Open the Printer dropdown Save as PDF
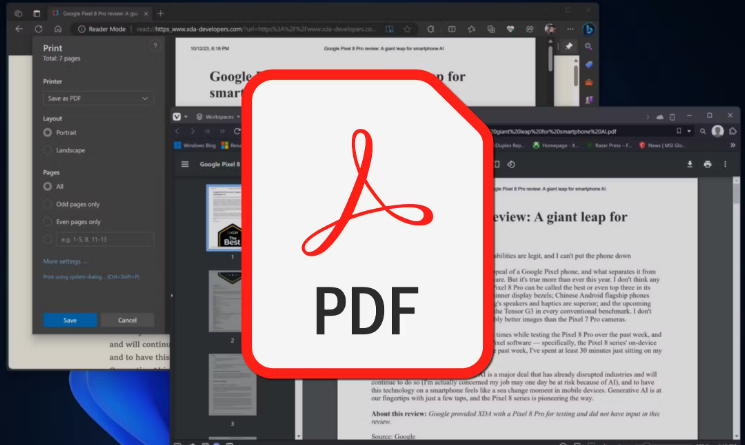 coord(98,98)
